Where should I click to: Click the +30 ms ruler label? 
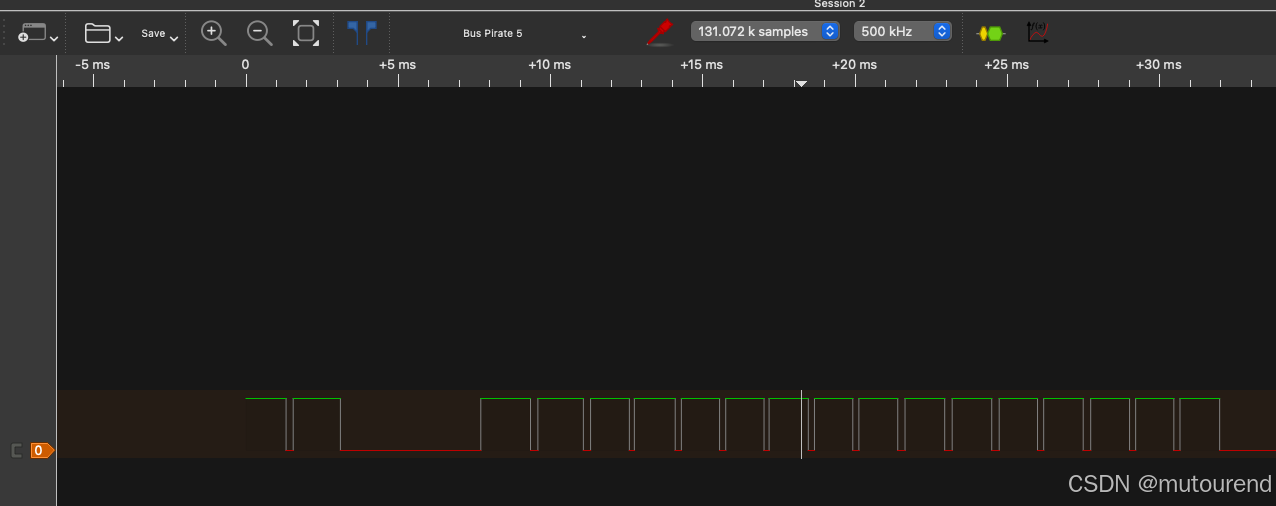click(x=1159, y=65)
